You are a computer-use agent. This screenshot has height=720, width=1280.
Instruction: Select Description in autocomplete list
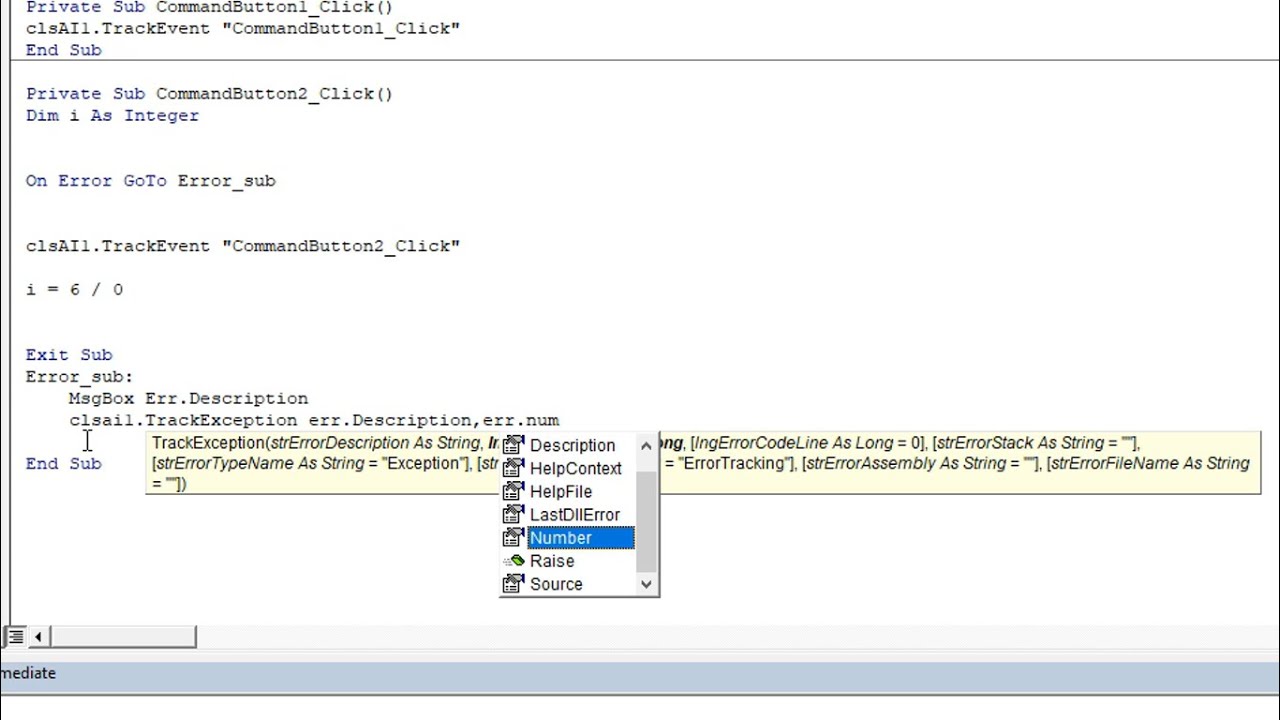(572, 445)
